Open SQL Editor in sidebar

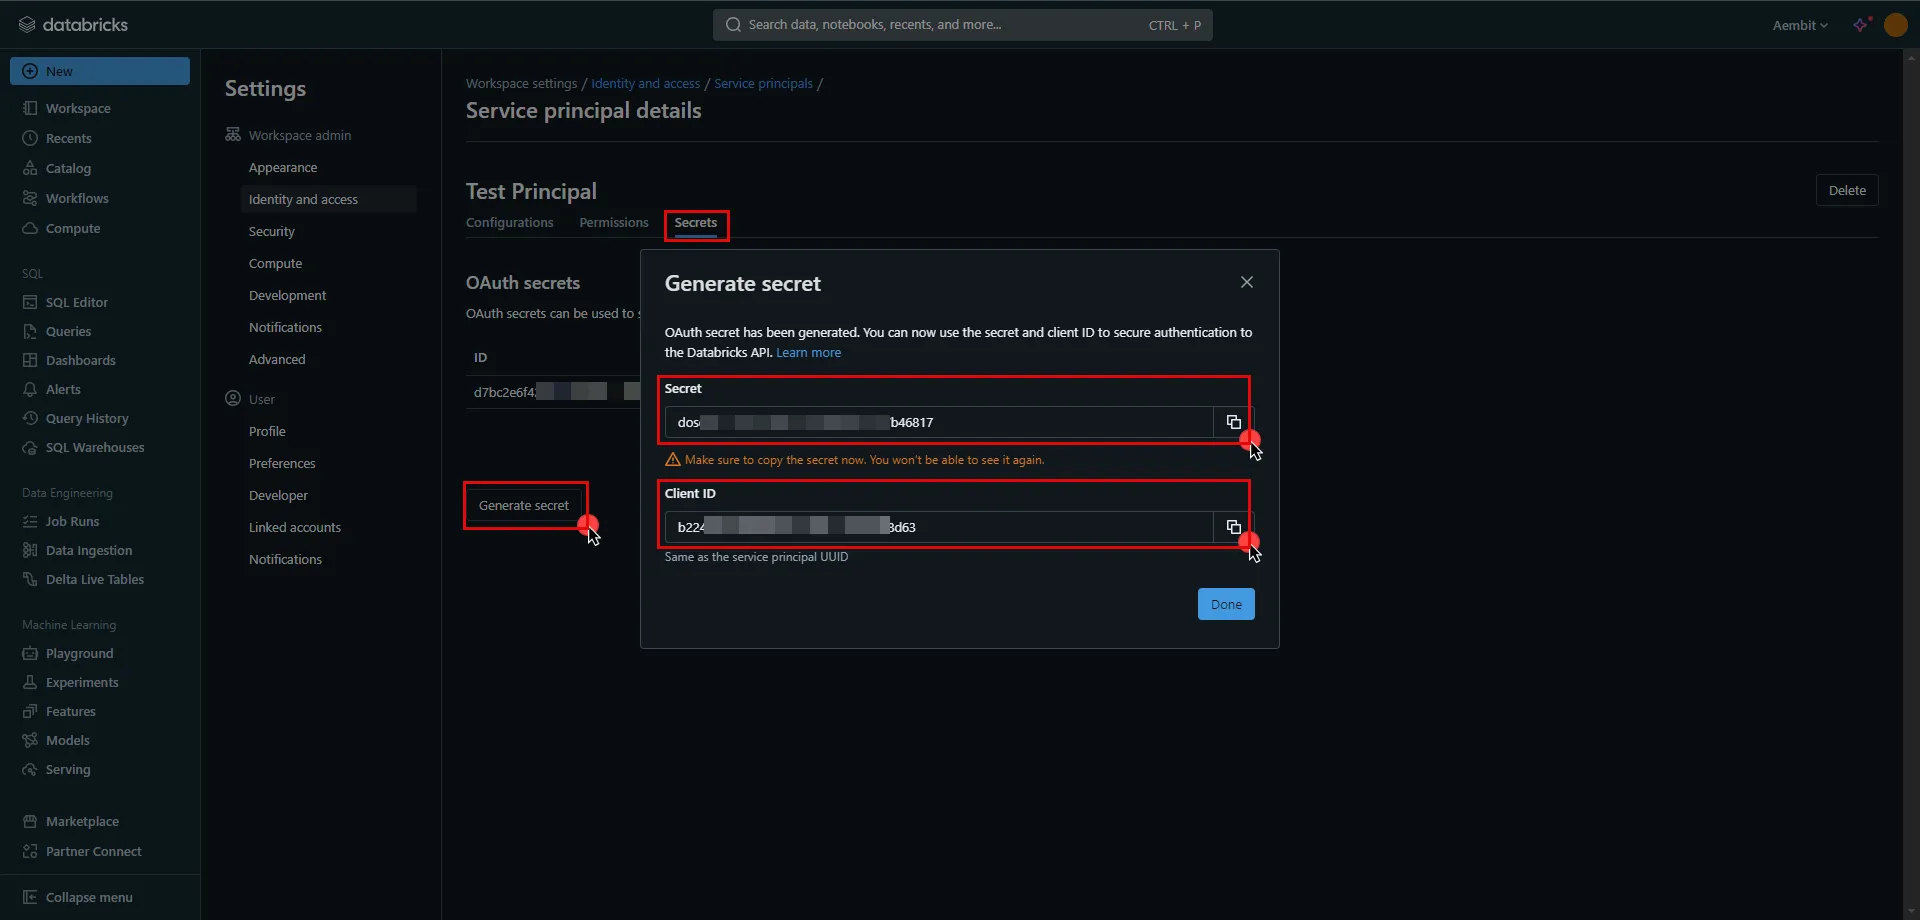76,302
